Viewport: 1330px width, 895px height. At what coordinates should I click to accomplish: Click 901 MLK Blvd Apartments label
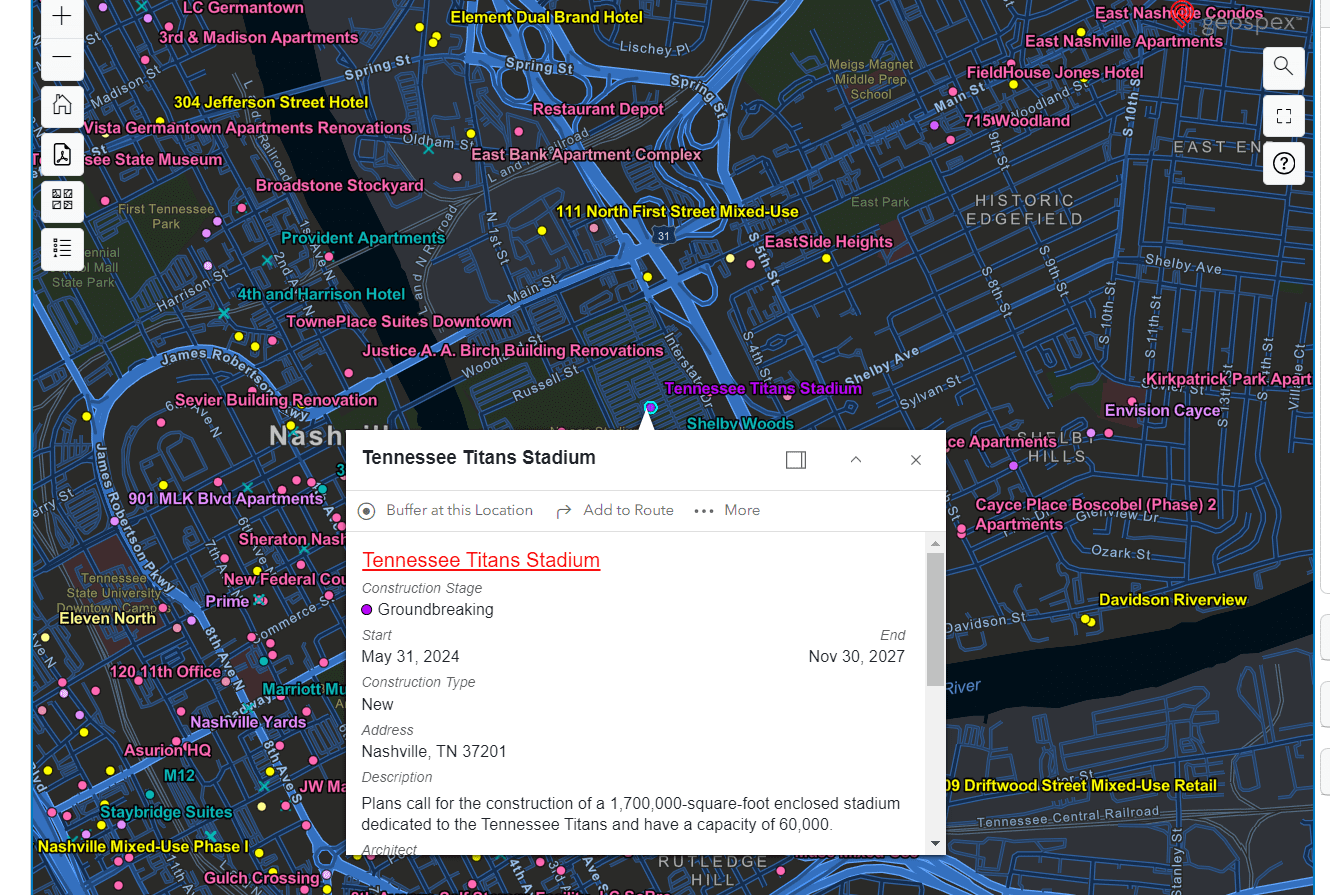pos(226,499)
